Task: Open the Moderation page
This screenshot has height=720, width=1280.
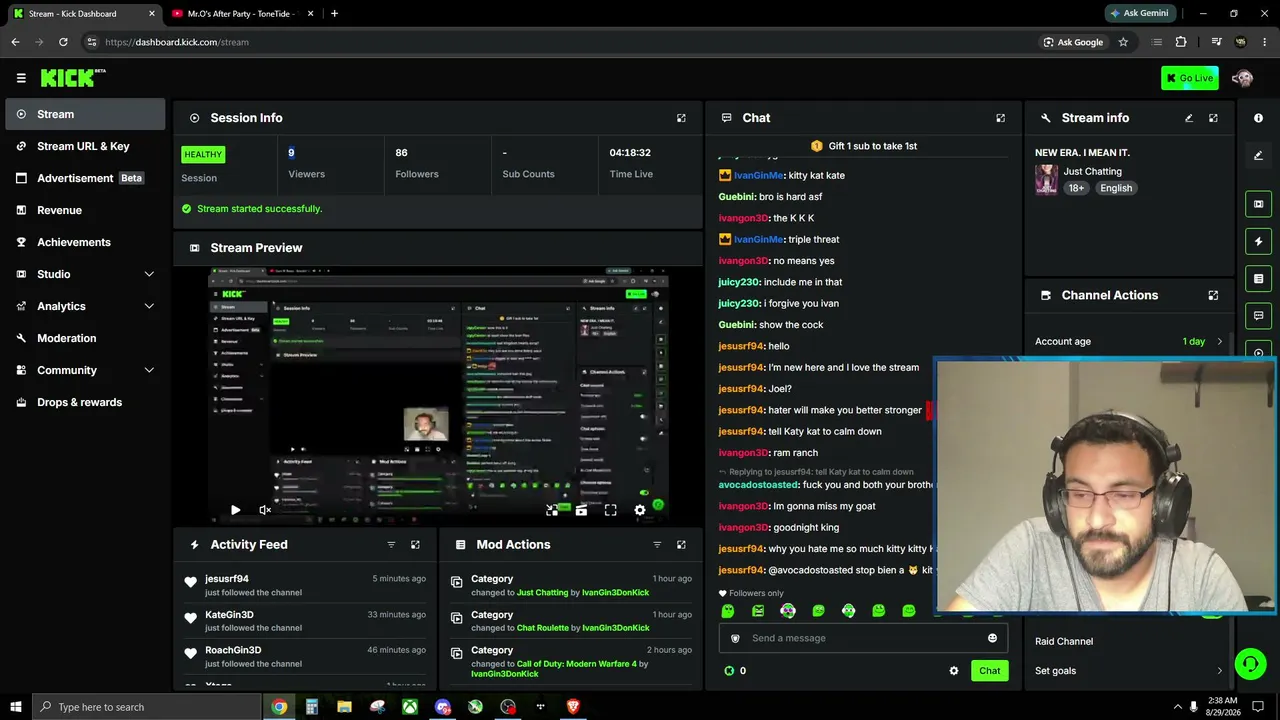Action: 85,338
